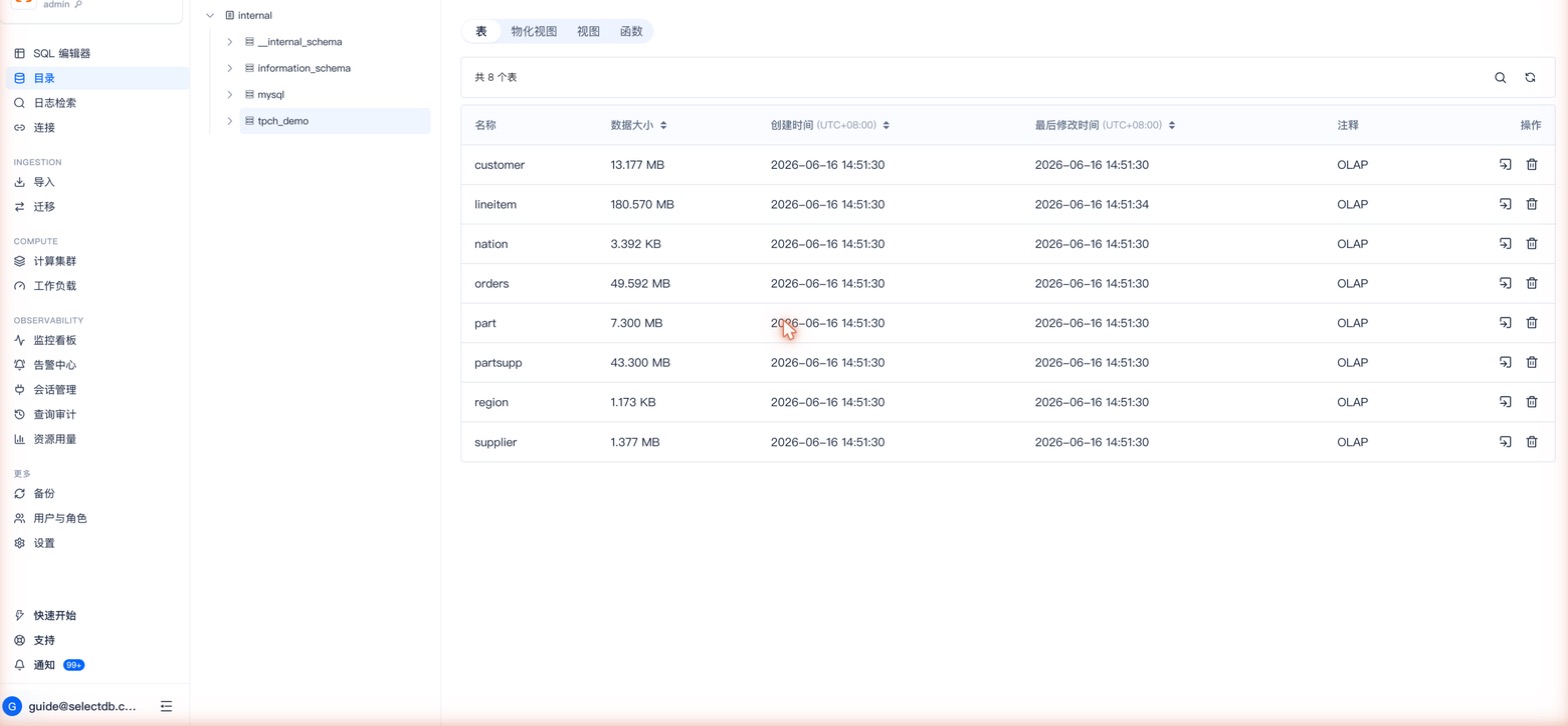This screenshot has height=726, width=1568.
Task: Click the import icon for lineitem row
Action: (1505, 204)
